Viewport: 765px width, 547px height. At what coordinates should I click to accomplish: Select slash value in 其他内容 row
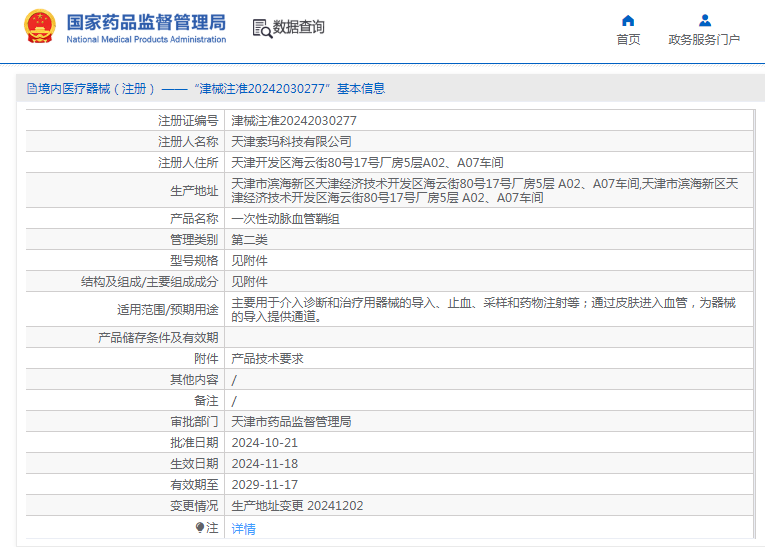(234, 380)
